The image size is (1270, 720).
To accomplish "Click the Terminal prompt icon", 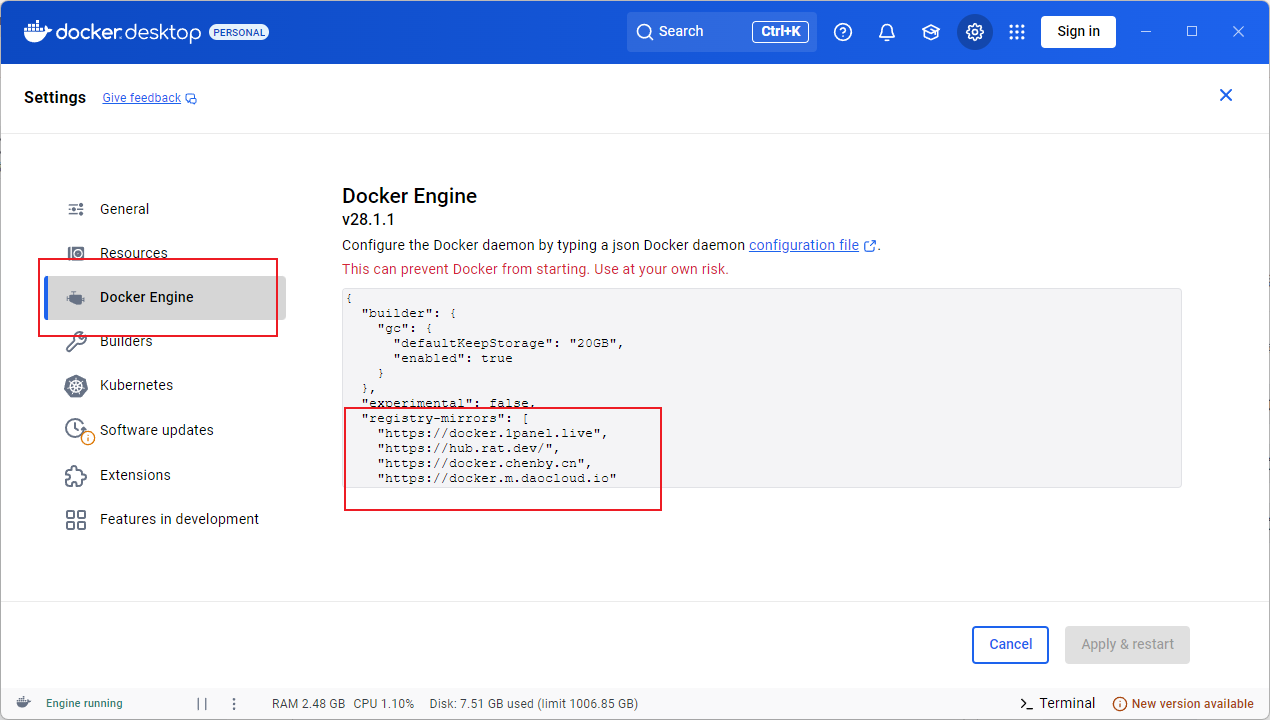I will click(1026, 704).
